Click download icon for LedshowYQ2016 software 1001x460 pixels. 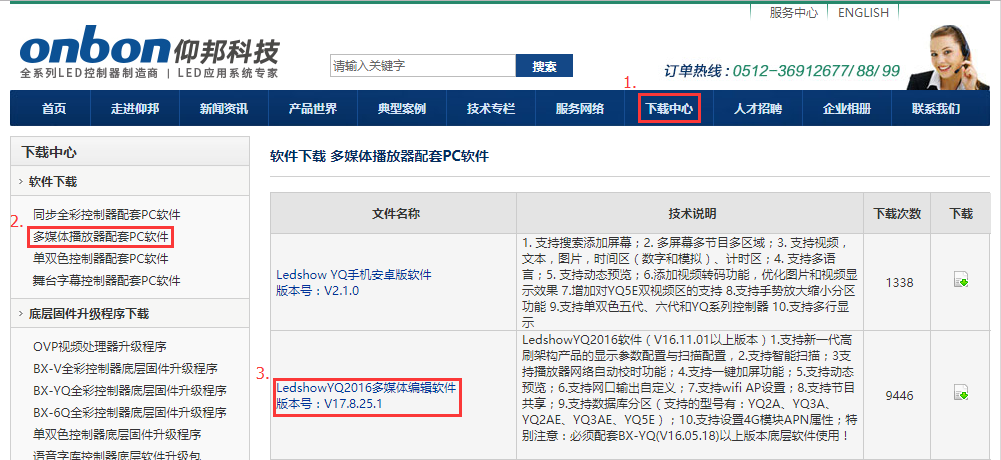click(961, 393)
